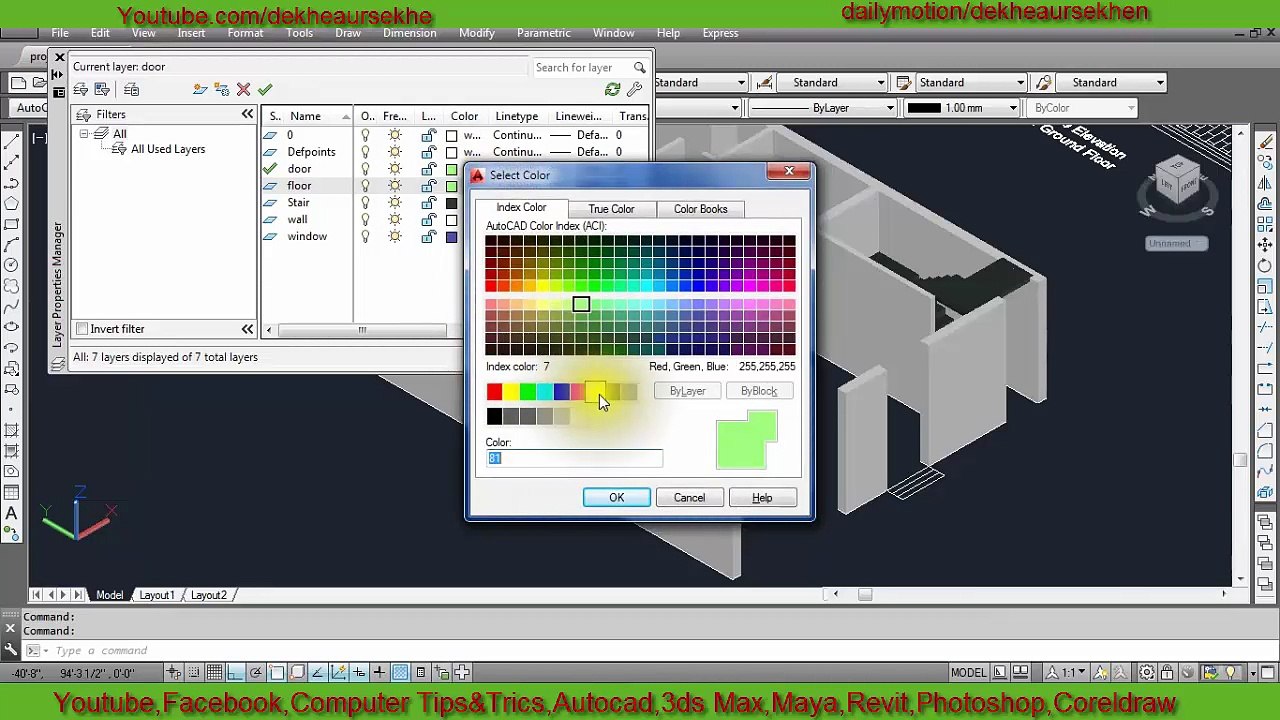Click Set Current green checkmark icon
The image size is (1280, 720).
pyautogui.click(x=265, y=90)
